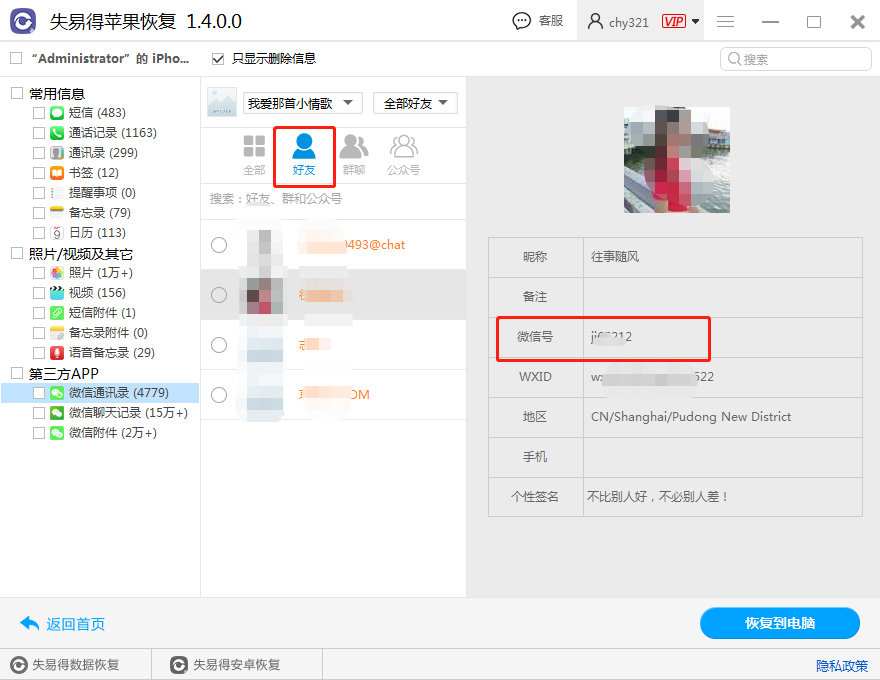Select 日历 (113) item
The image size is (880, 680).
pos(97,233)
